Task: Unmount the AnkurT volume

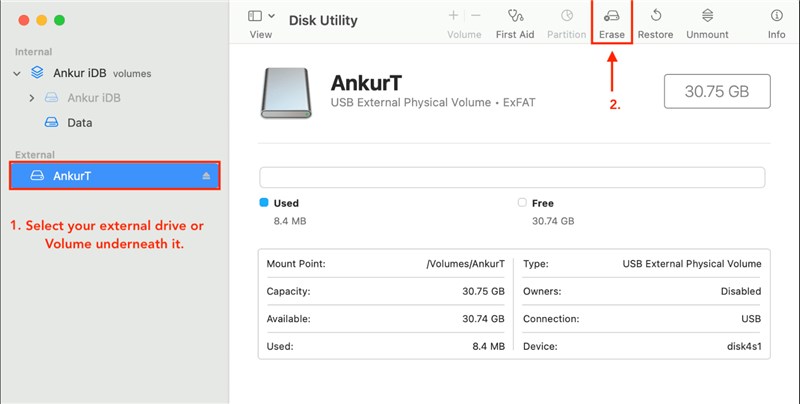Action: 707,17
